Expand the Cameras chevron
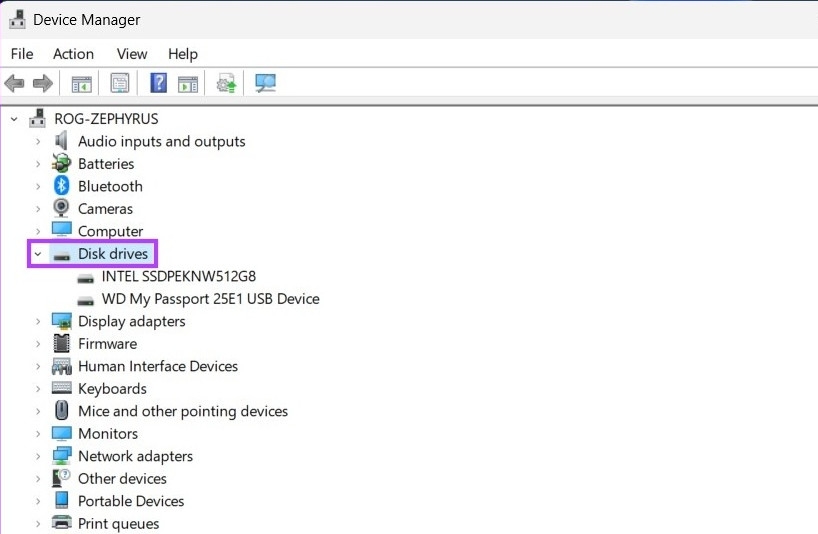Image resolution: width=818 pixels, height=534 pixels. click(x=38, y=209)
